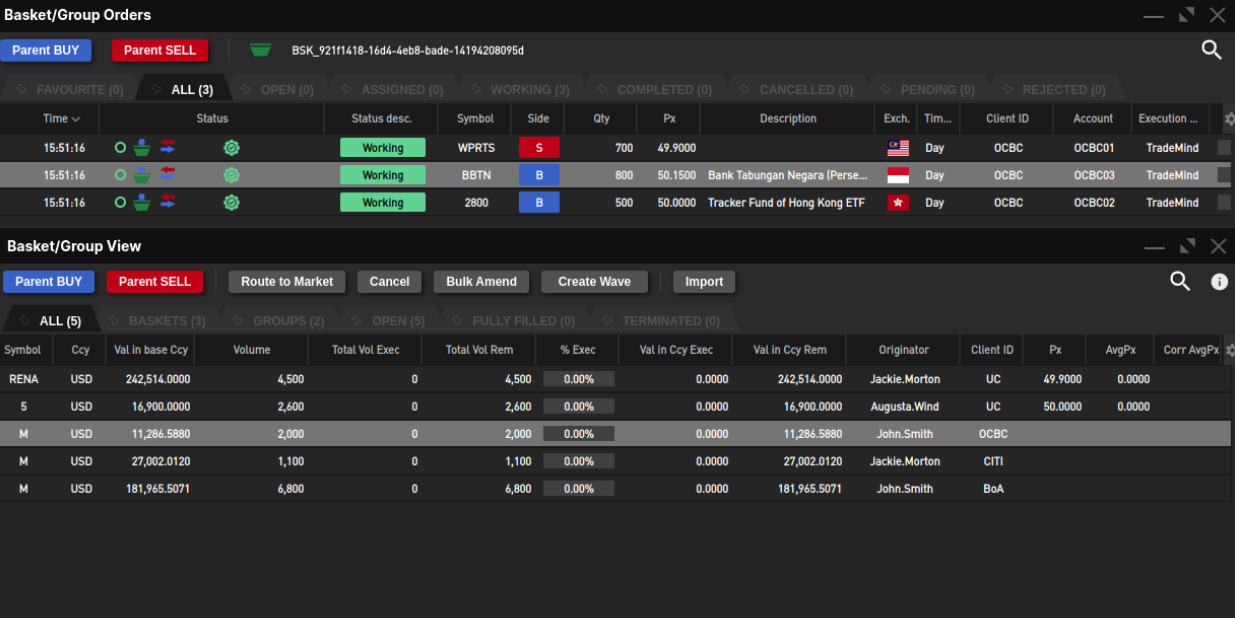Open search in Basket/Group View panel
Screen dimensions: 1235x618
click(x=1180, y=282)
